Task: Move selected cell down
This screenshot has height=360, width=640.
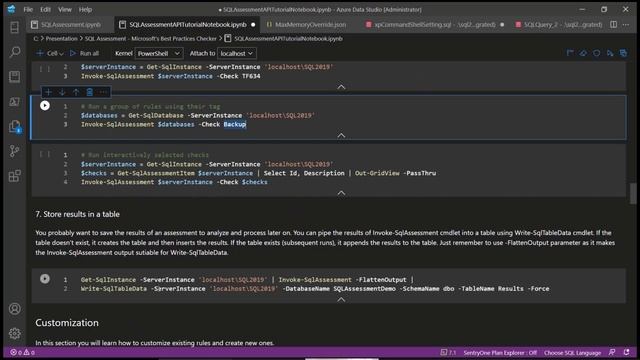Action: pos(62,92)
